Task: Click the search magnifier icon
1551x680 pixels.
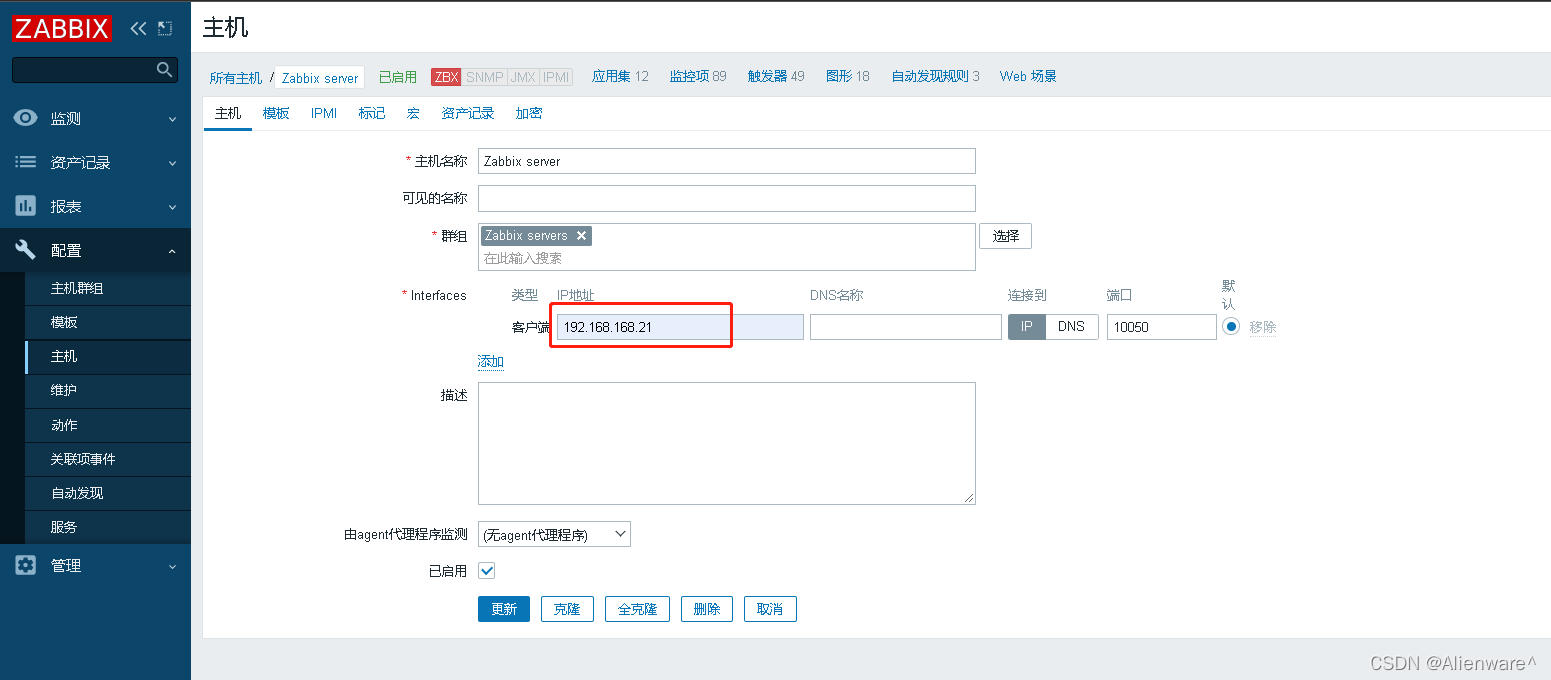Action: coord(165,69)
